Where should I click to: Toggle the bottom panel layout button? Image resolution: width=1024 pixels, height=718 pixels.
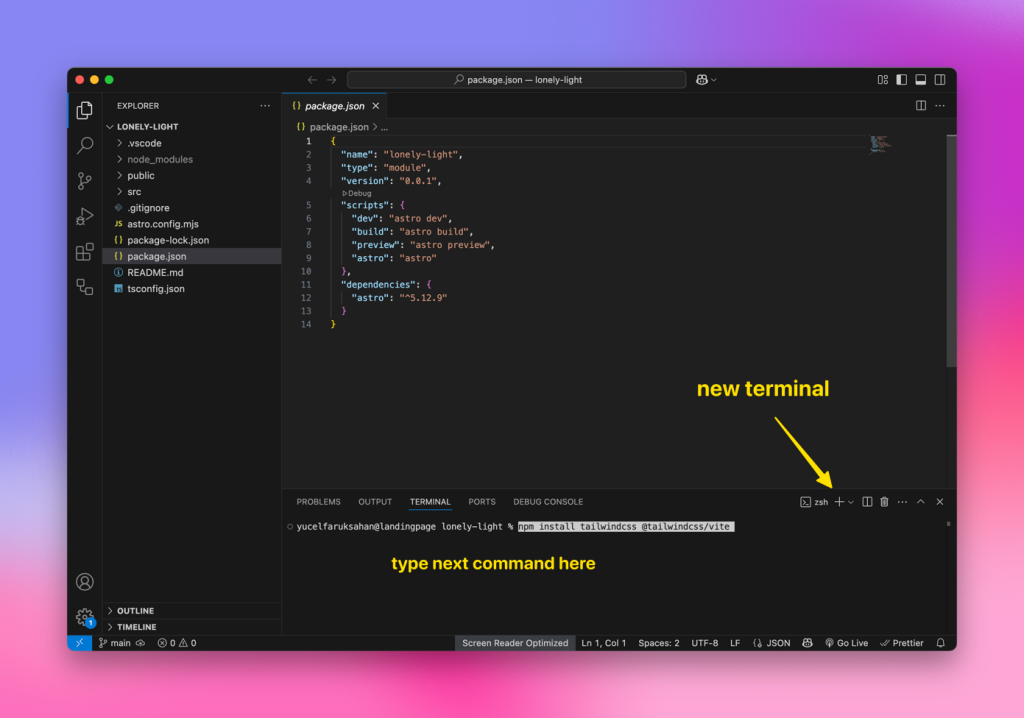click(921, 80)
